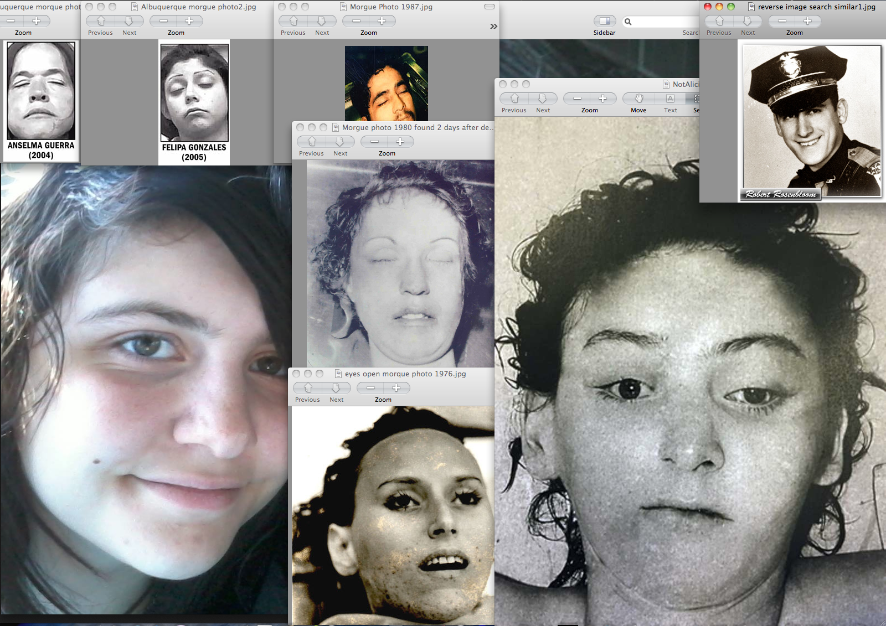
Task: Click the large photo in the NotAlic window
Action: 690,371
